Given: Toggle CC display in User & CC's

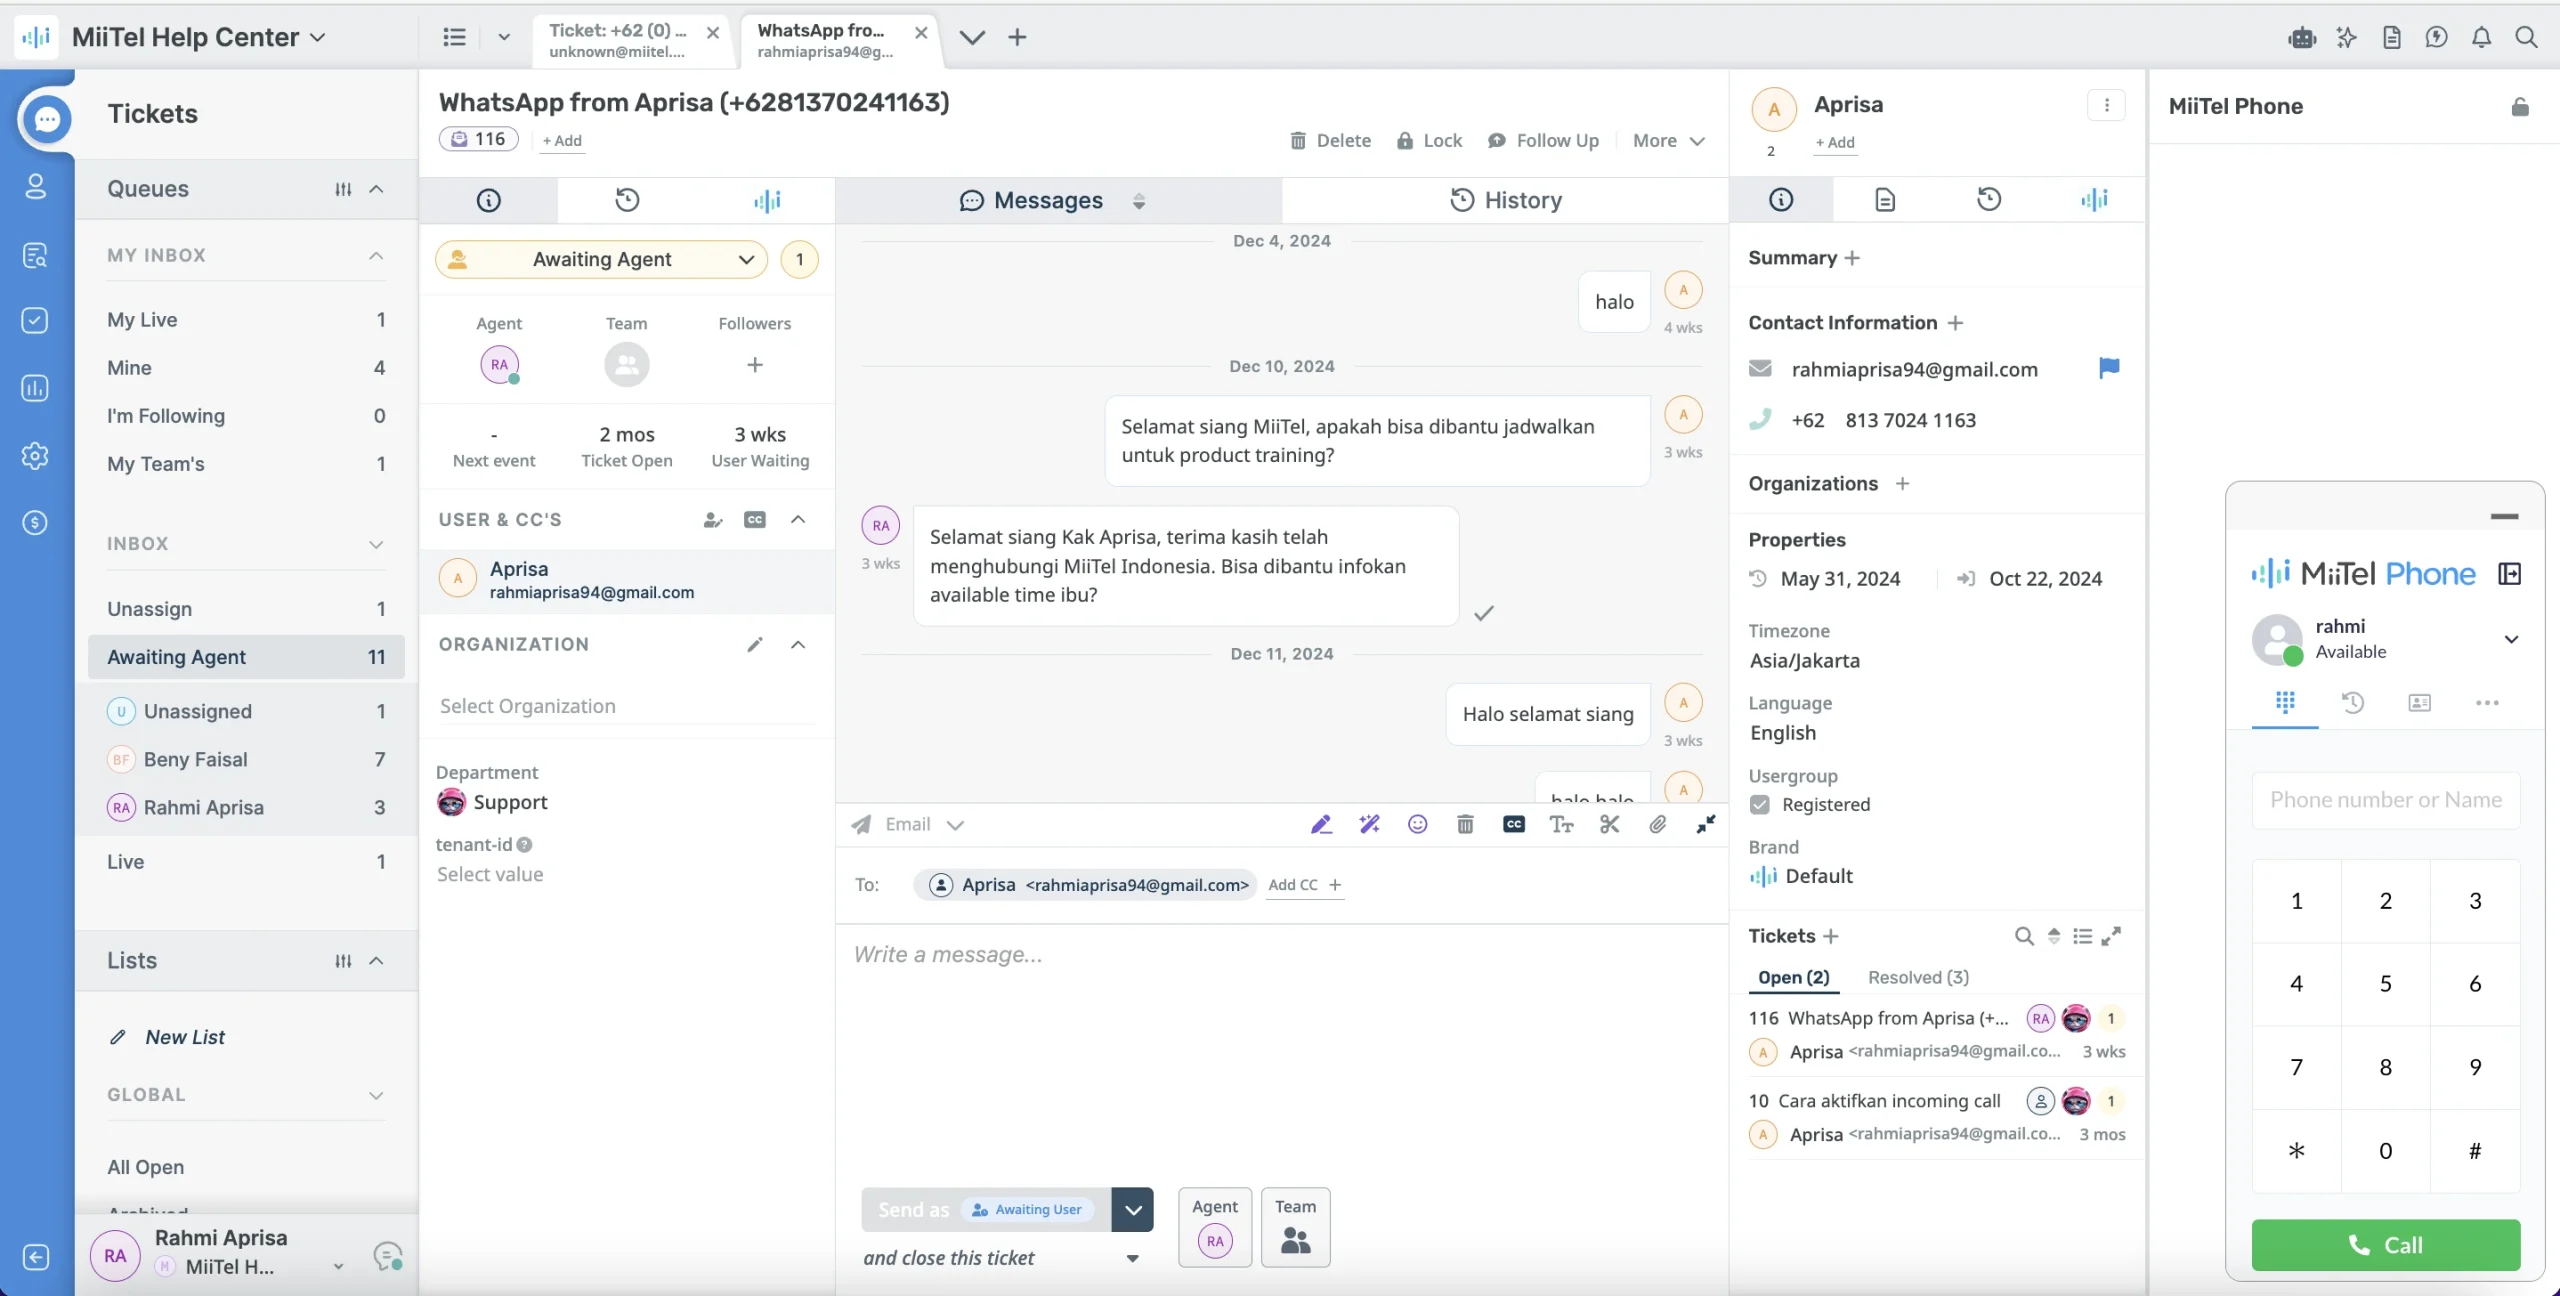Looking at the screenshot, I should coord(755,520).
